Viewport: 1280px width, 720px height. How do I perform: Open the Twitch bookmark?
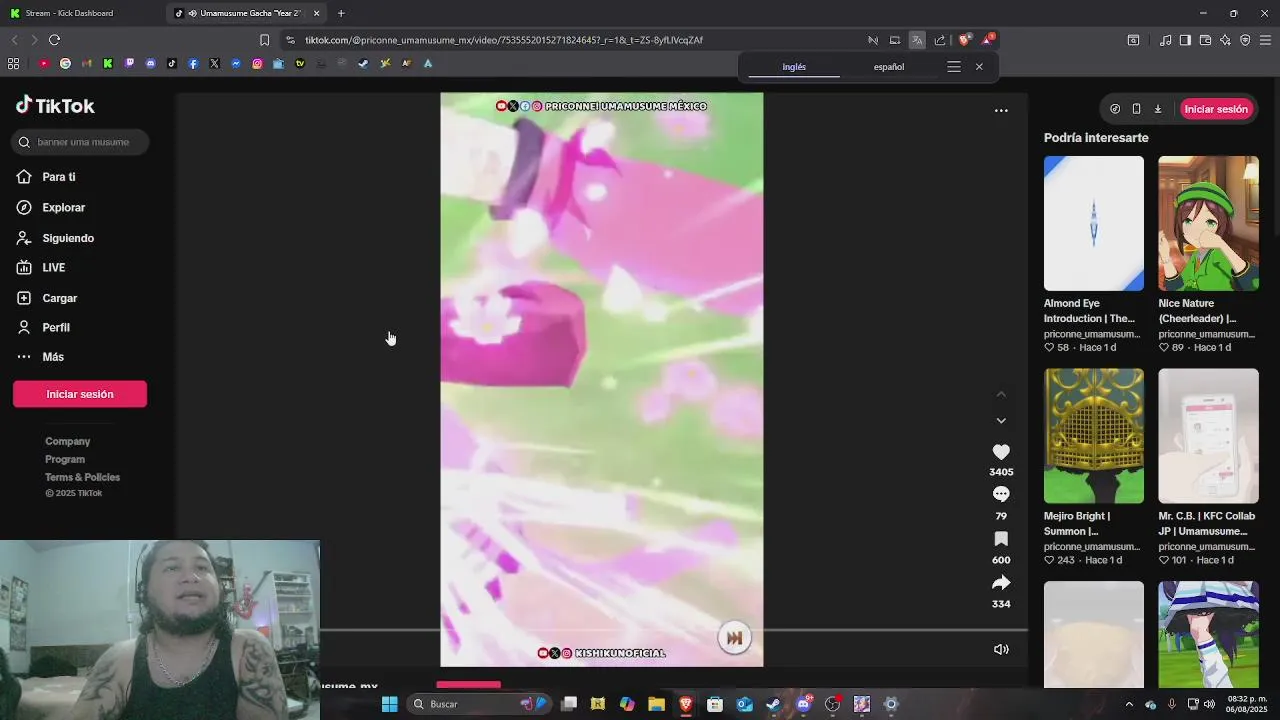(x=129, y=63)
